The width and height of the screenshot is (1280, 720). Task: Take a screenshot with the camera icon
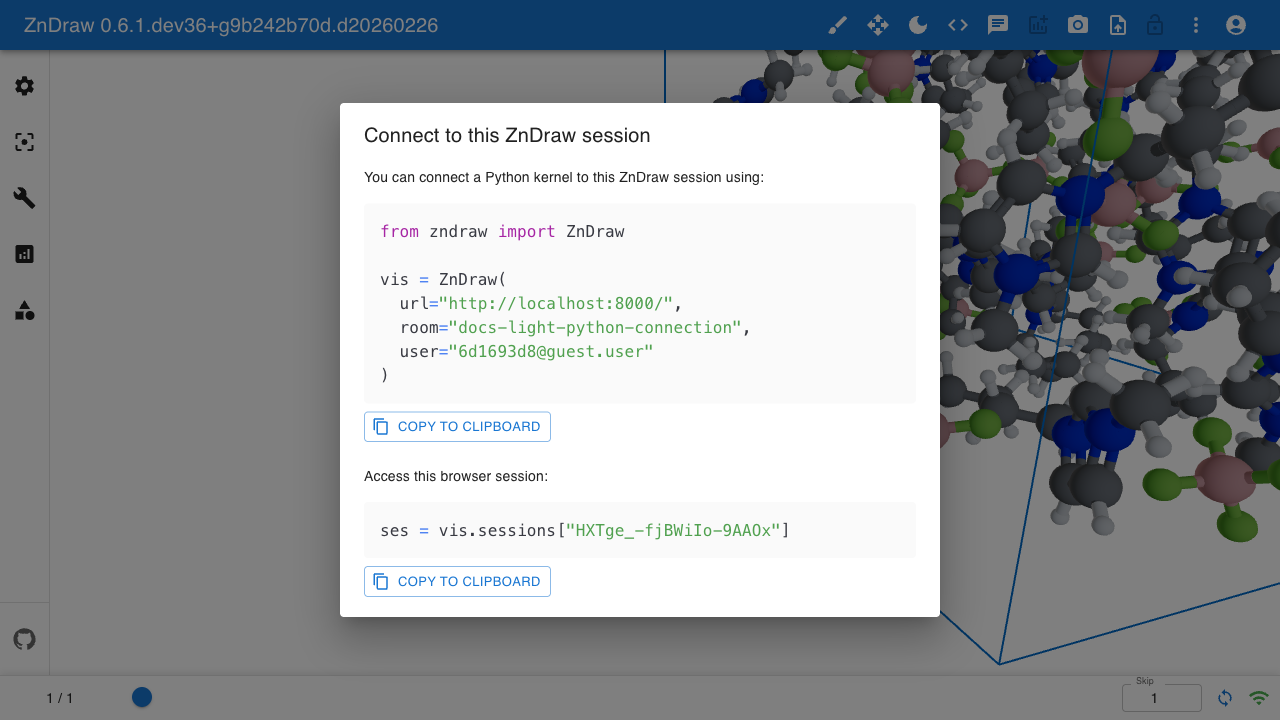[x=1077, y=25]
